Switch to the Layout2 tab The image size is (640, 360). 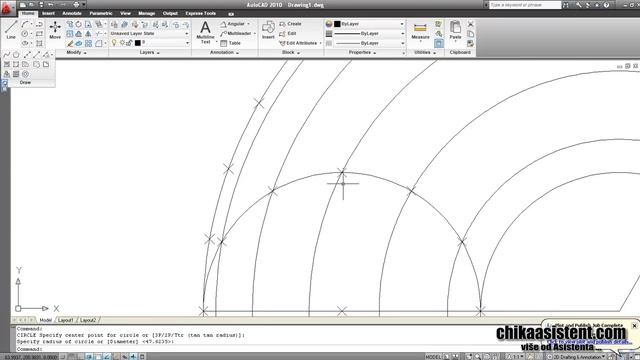coord(88,320)
